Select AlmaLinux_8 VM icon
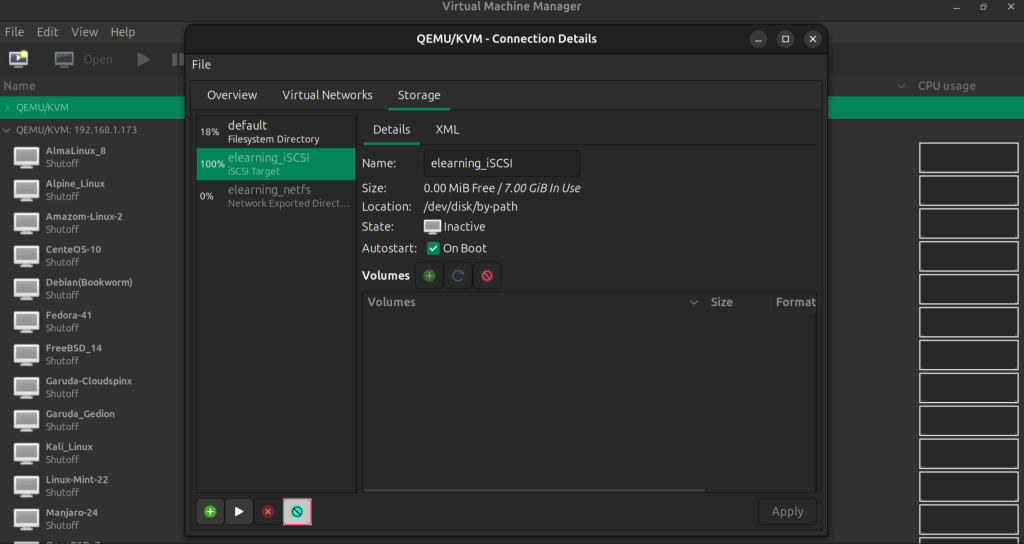This screenshot has width=1024, height=544. point(27,157)
